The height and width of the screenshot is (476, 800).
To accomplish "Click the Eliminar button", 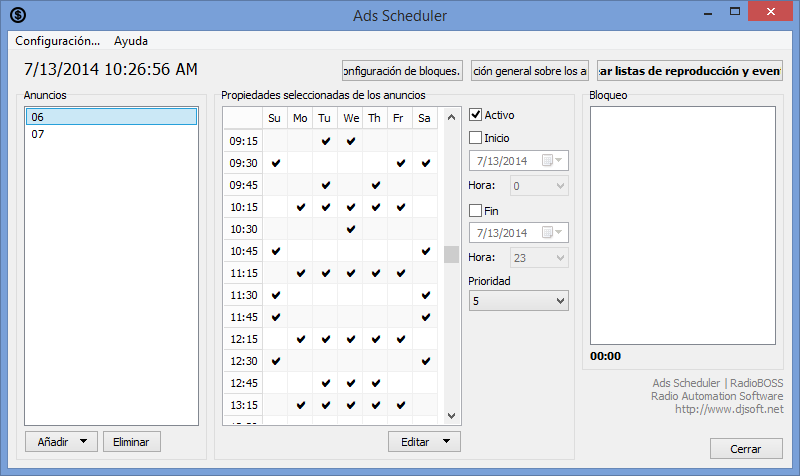I will point(131,441).
